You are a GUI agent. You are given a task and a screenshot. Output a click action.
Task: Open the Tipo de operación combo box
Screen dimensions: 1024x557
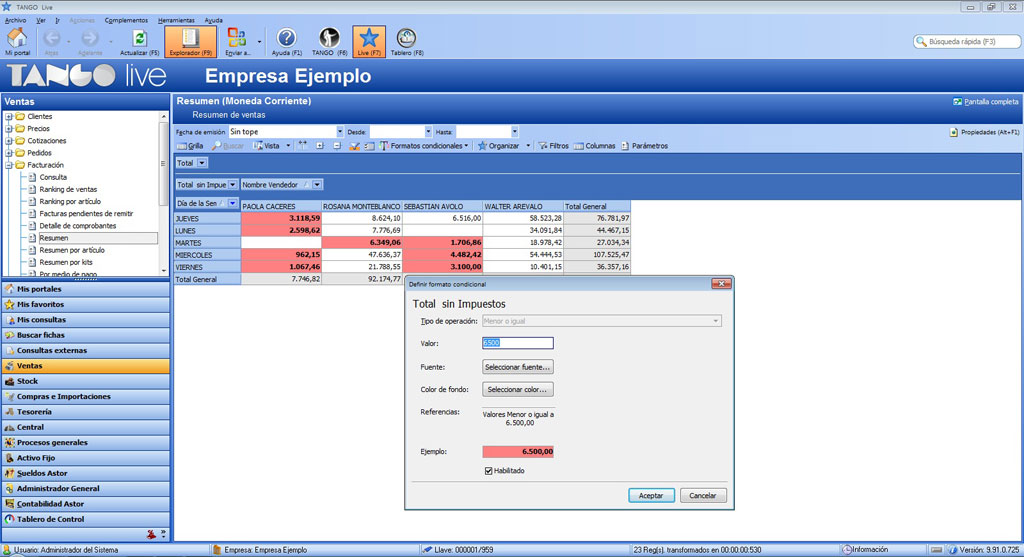(601, 321)
